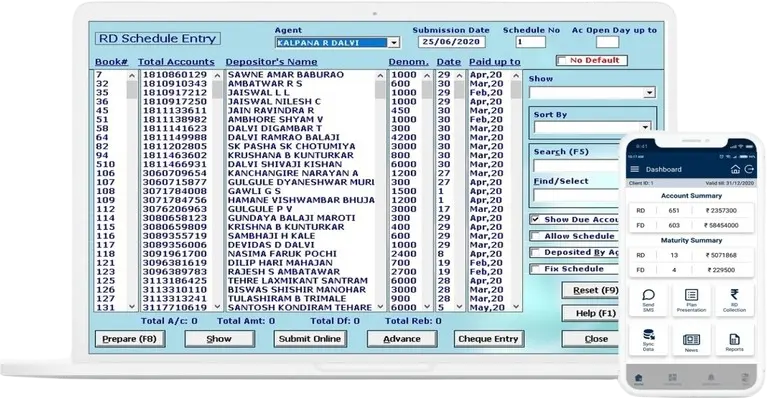
Task: Select depositor GAWLI G S
Action: pos(254,191)
